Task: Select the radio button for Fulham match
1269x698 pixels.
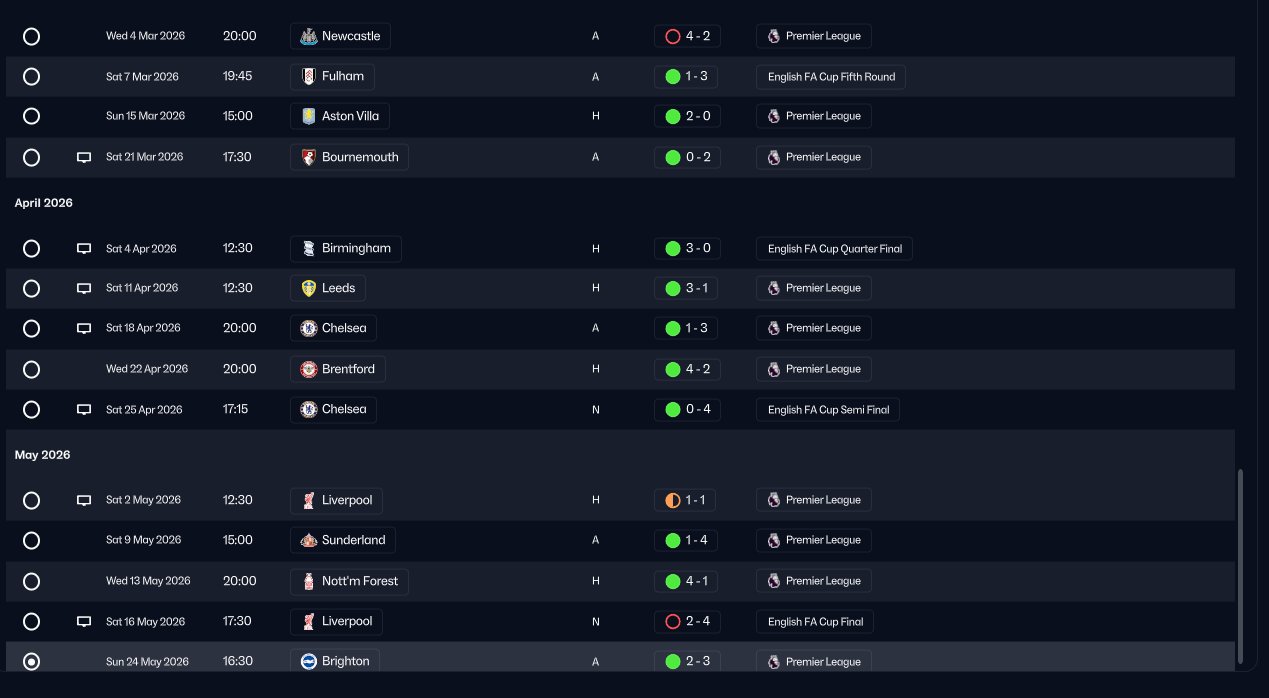Action: pyautogui.click(x=31, y=76)
